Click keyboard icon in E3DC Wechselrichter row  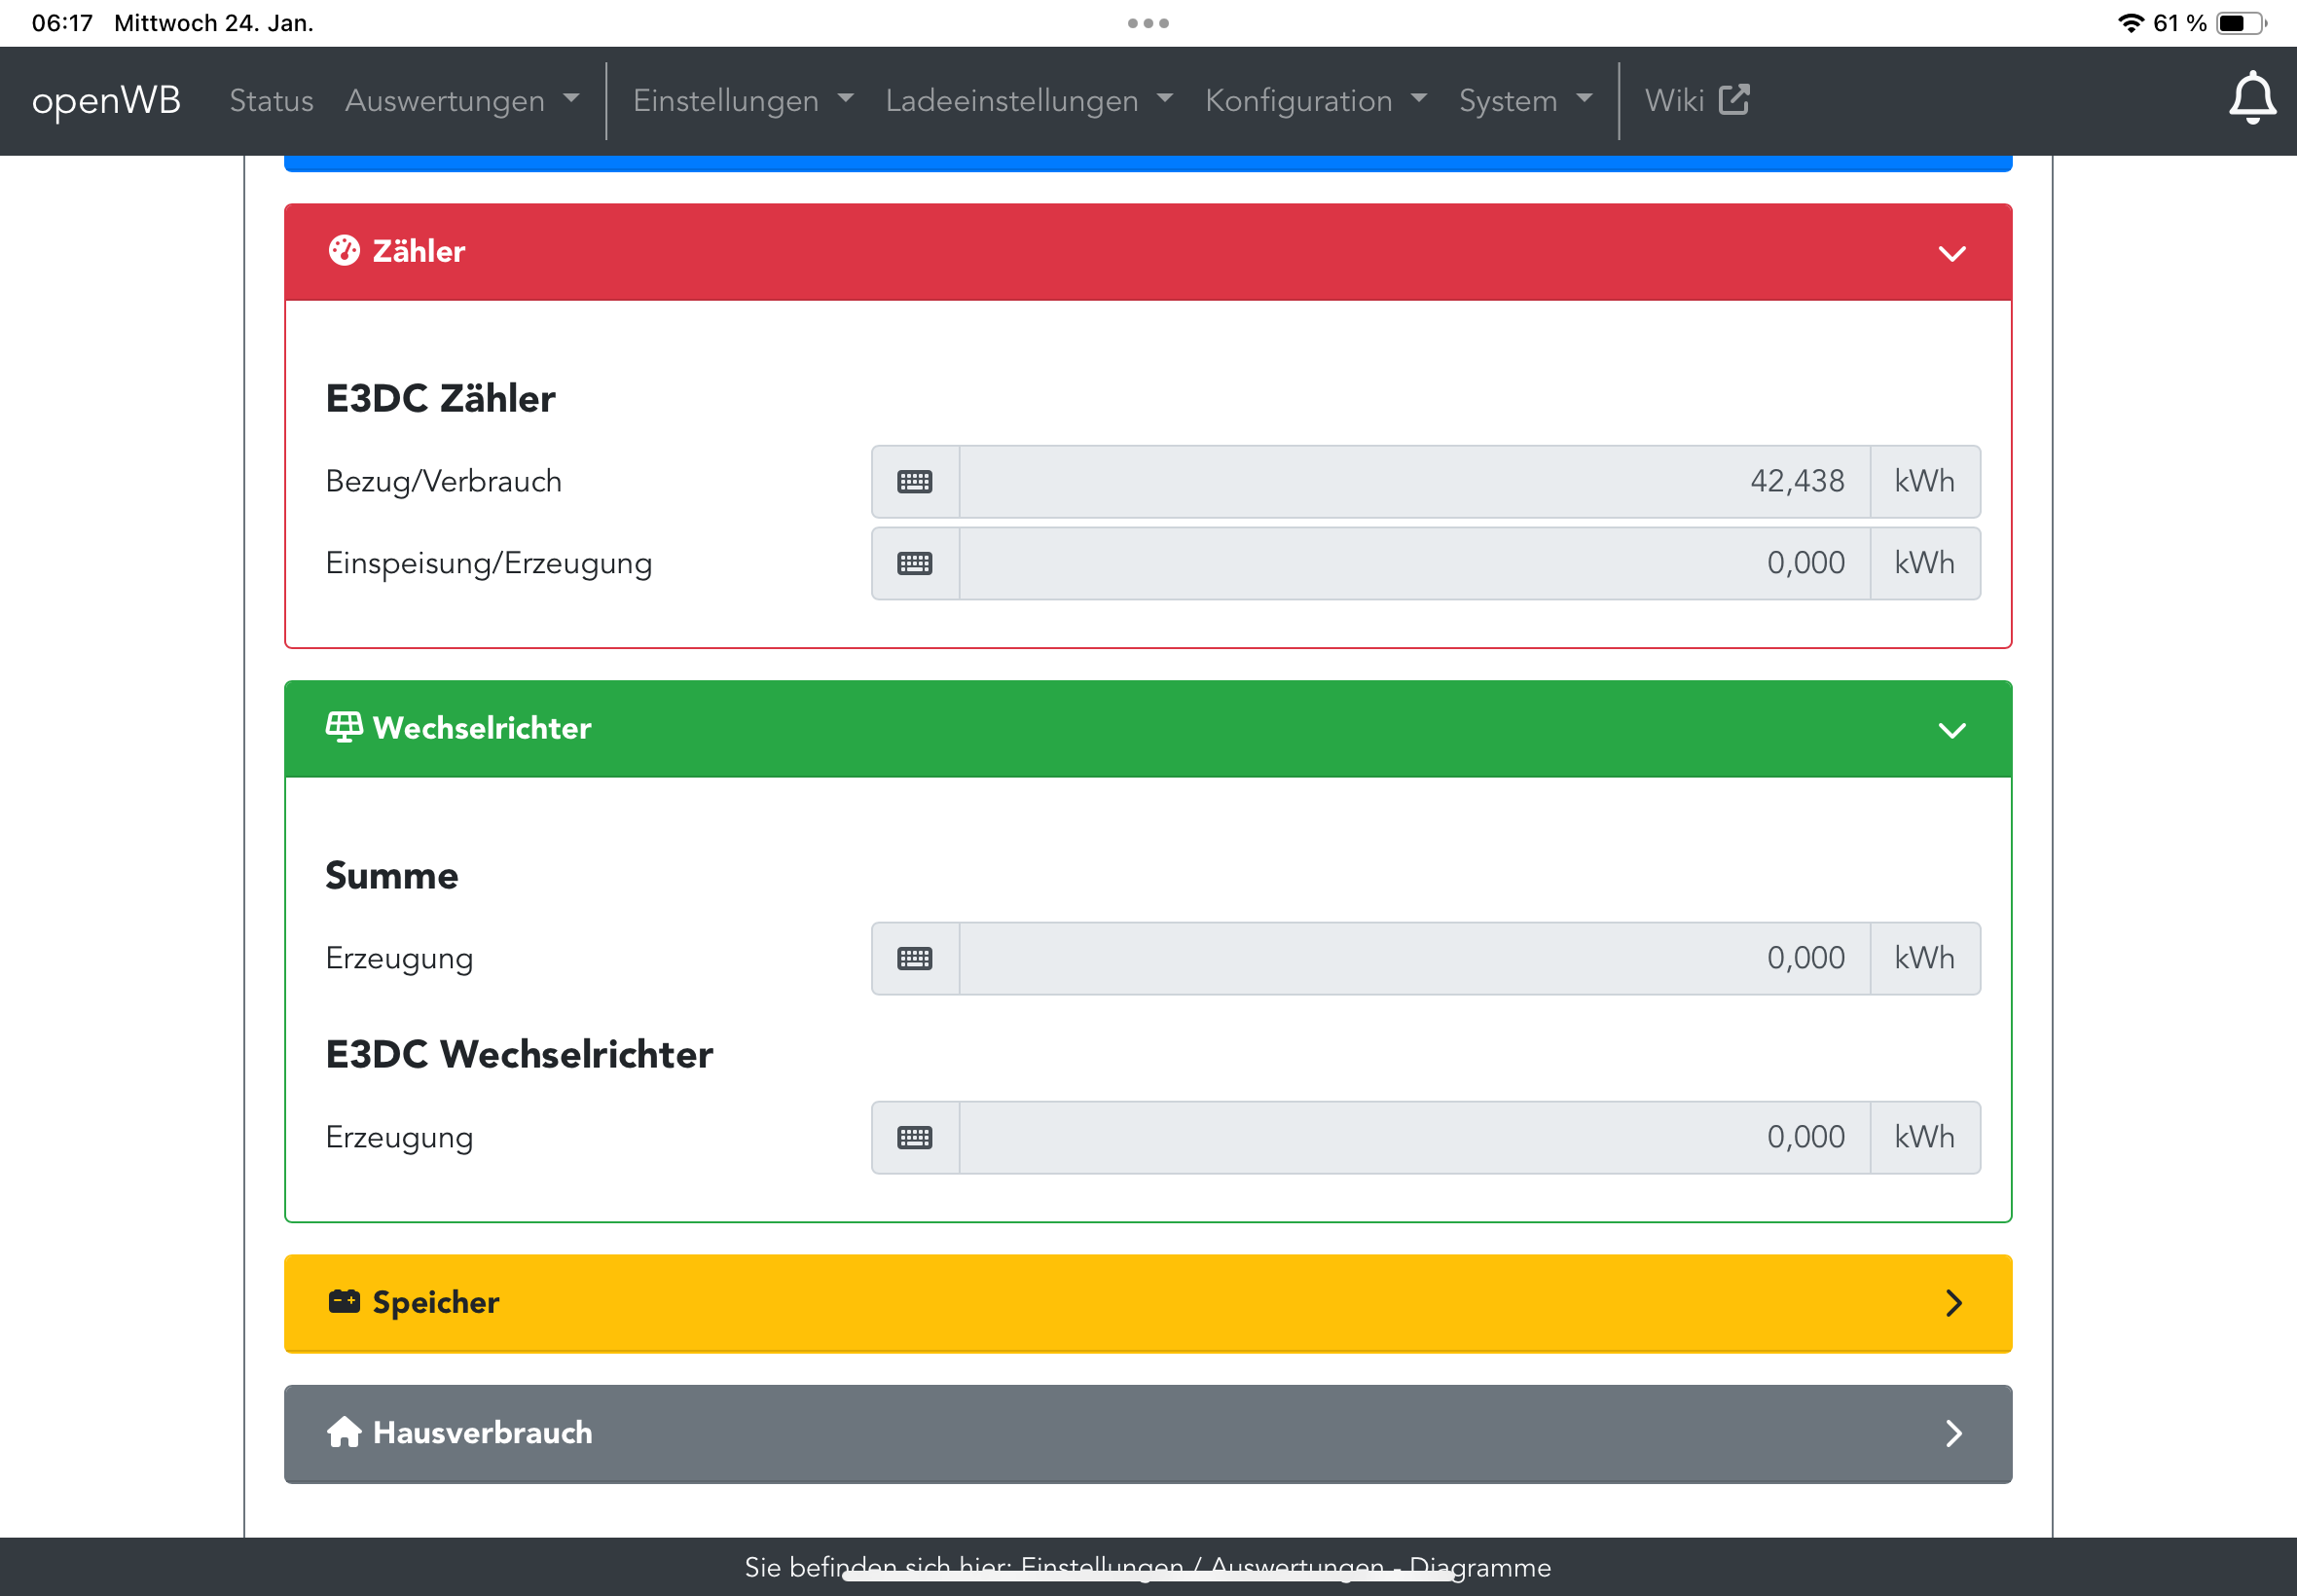[x=914, y=1137]
